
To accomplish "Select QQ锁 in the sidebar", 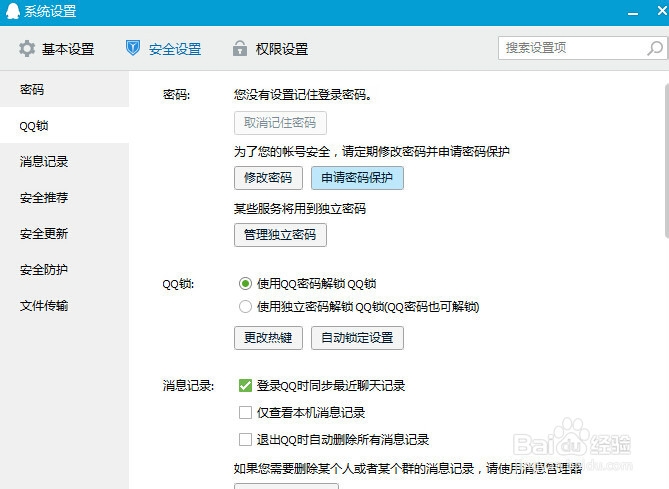I will (64, 125).
